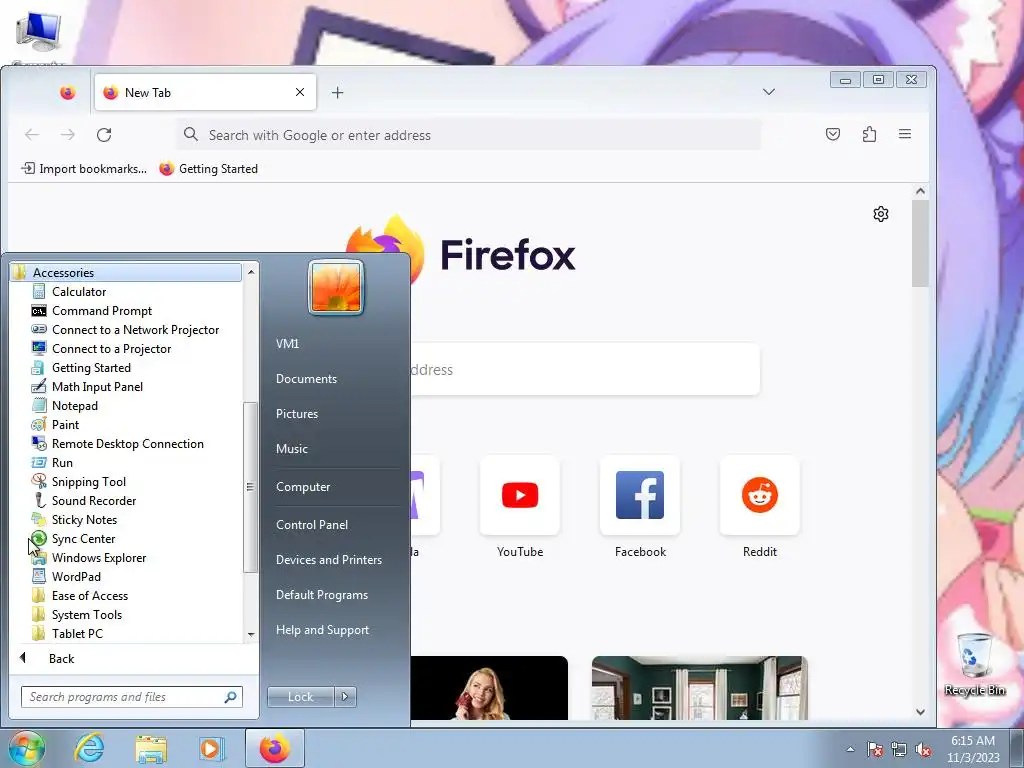Open Getting Started in Accessories
Screen dimensions: 1024x768
91,368
